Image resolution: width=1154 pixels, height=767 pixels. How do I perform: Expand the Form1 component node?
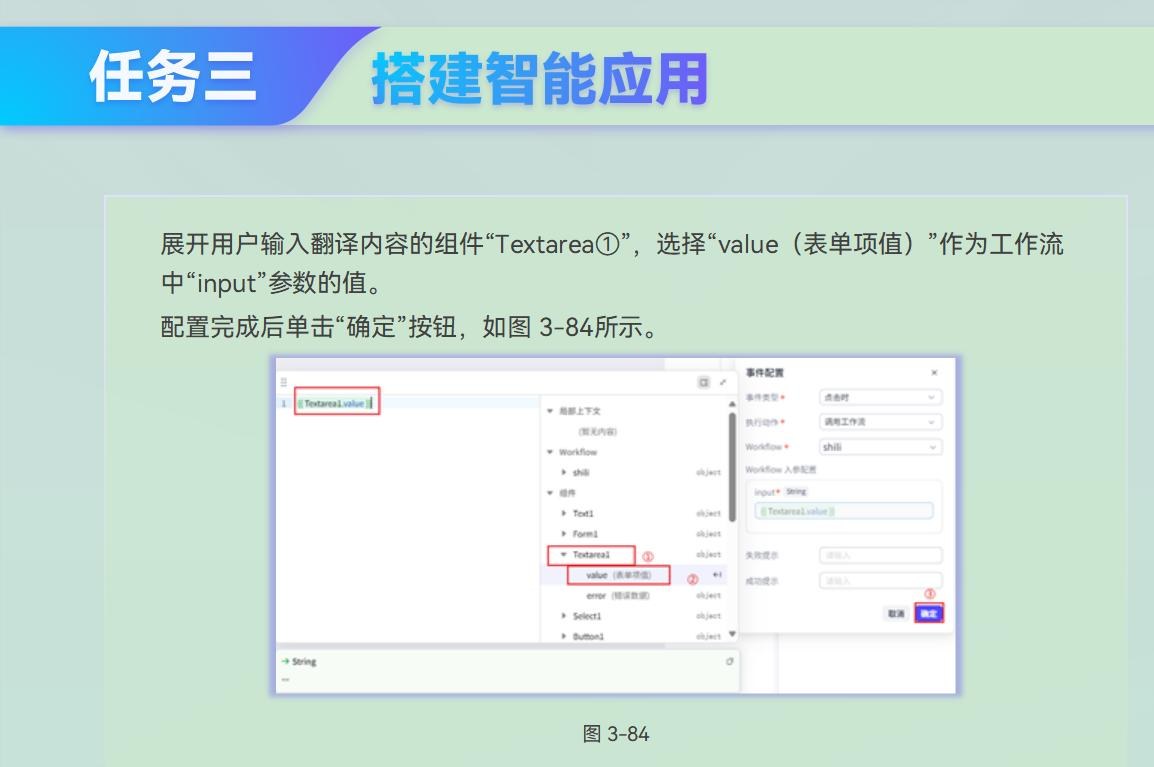pyautogui.click(x=564, y=534)
